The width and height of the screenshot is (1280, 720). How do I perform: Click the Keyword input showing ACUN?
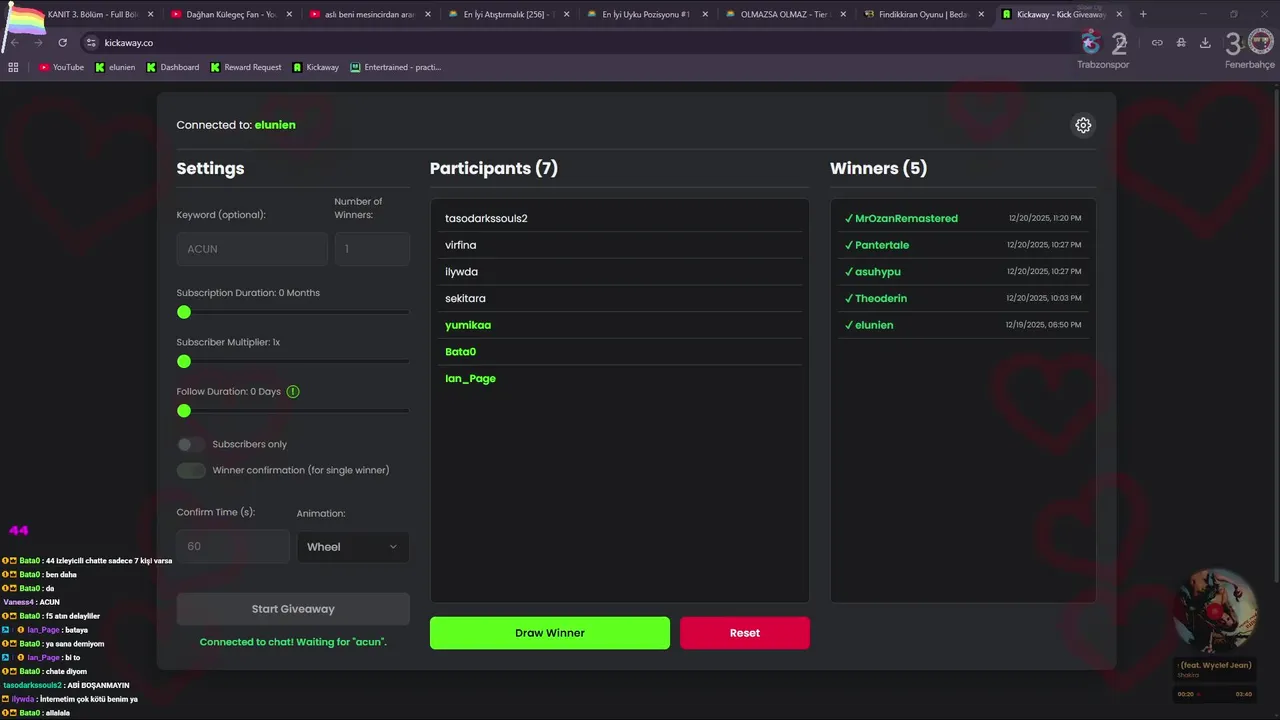coord(252,249)
